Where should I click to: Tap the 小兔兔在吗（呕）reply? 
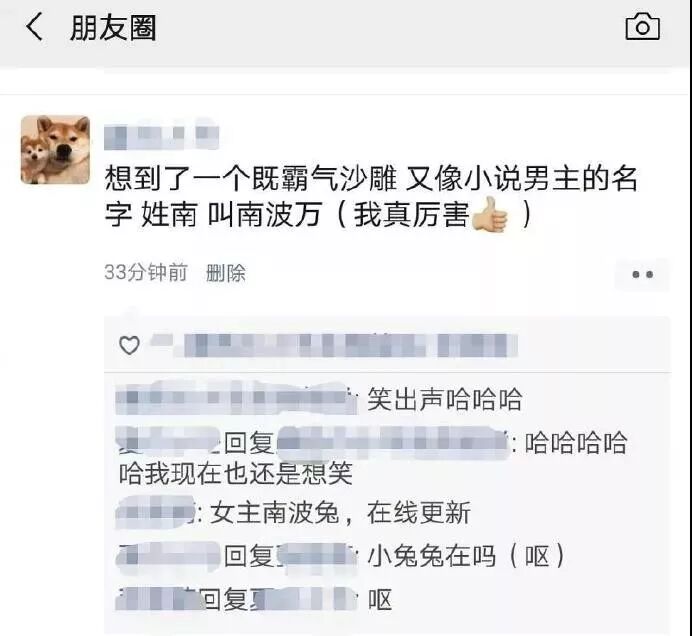(466, 556)
